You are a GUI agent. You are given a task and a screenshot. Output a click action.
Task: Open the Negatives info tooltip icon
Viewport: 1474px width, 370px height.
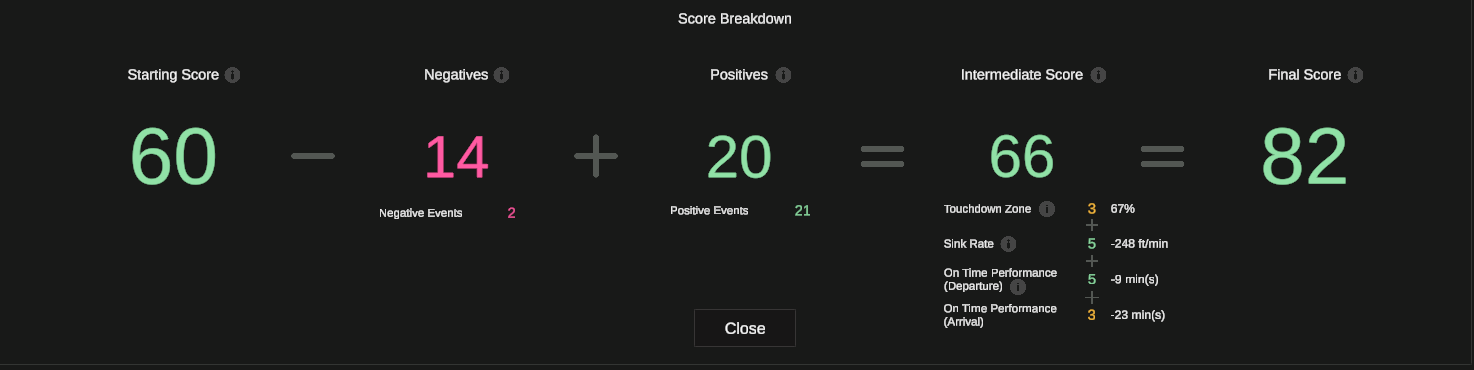tap(501, 75)
